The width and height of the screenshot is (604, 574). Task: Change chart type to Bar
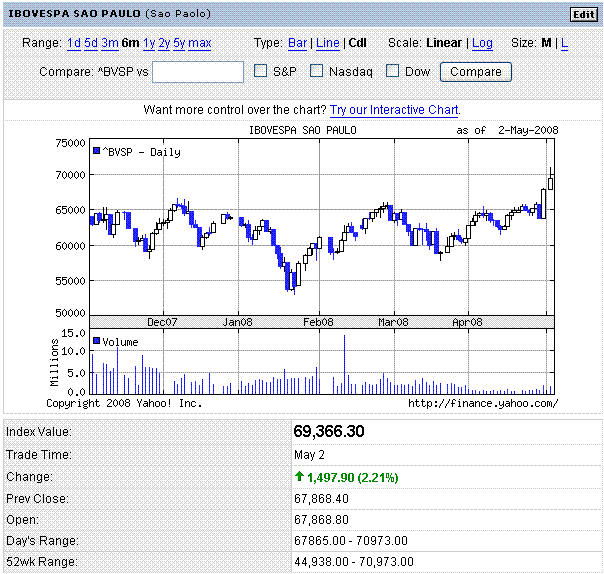point(297,43)
